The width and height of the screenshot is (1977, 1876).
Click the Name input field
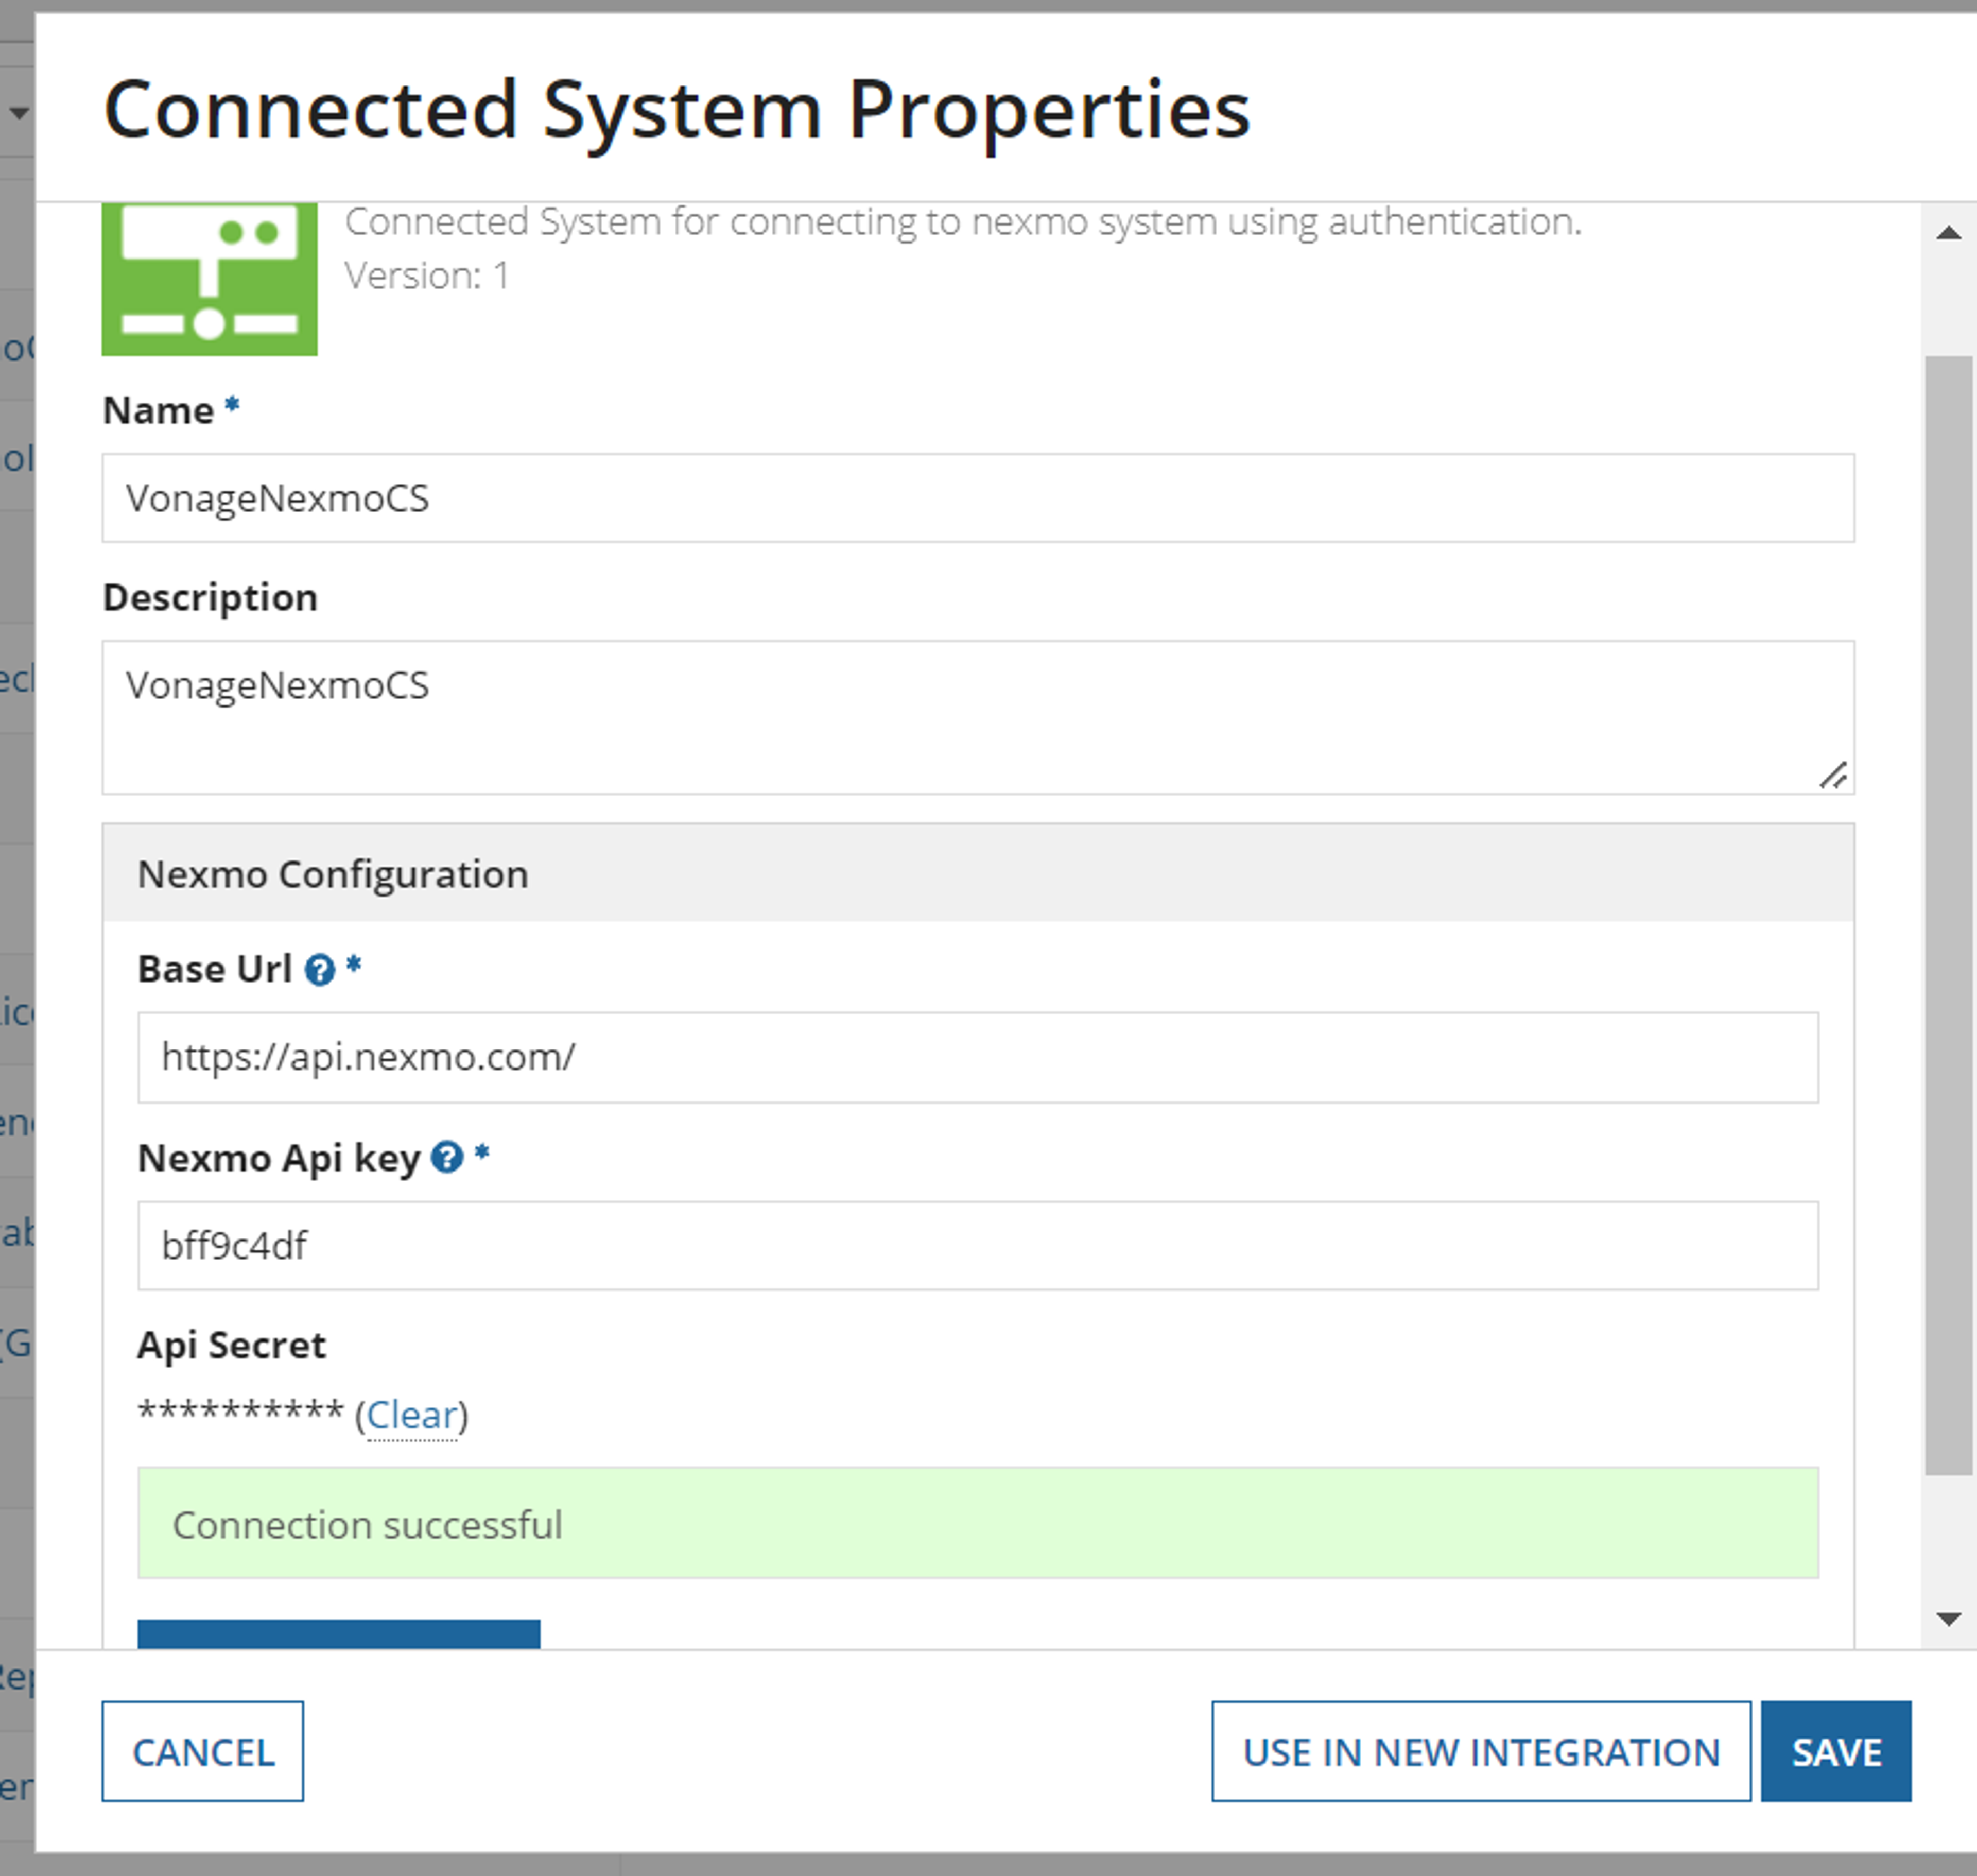tap(978, 498)
